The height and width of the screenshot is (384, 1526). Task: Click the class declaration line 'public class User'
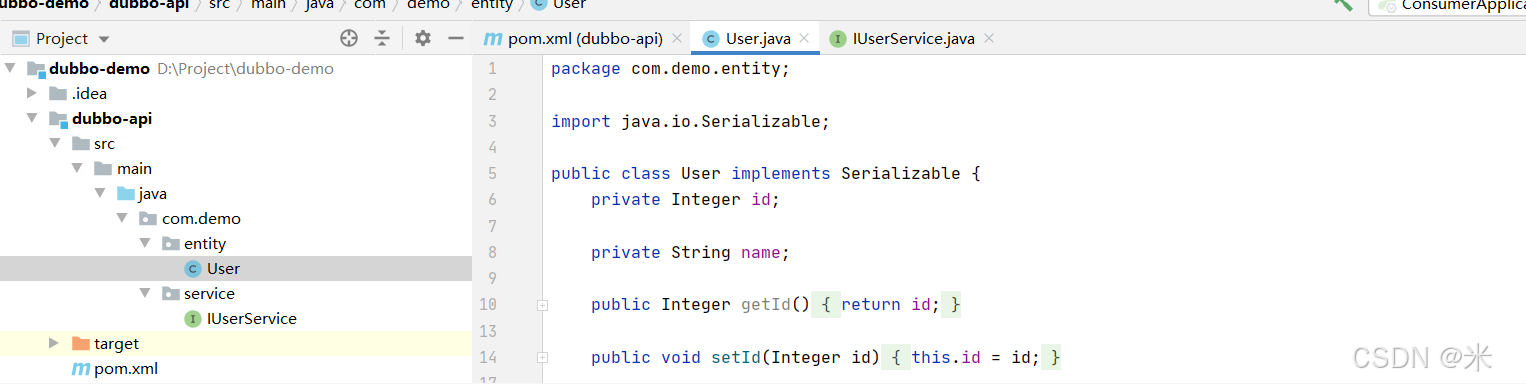click(x=766, y=173)
